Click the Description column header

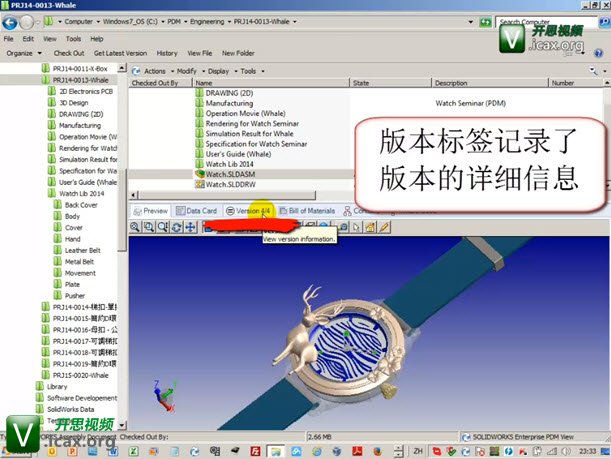click(490, 83)
